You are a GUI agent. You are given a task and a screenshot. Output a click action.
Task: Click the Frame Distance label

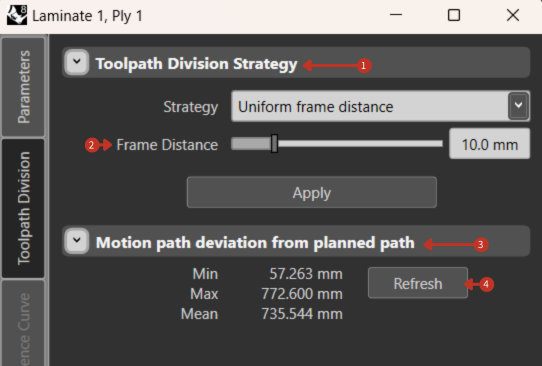click(x=167, y=145)
